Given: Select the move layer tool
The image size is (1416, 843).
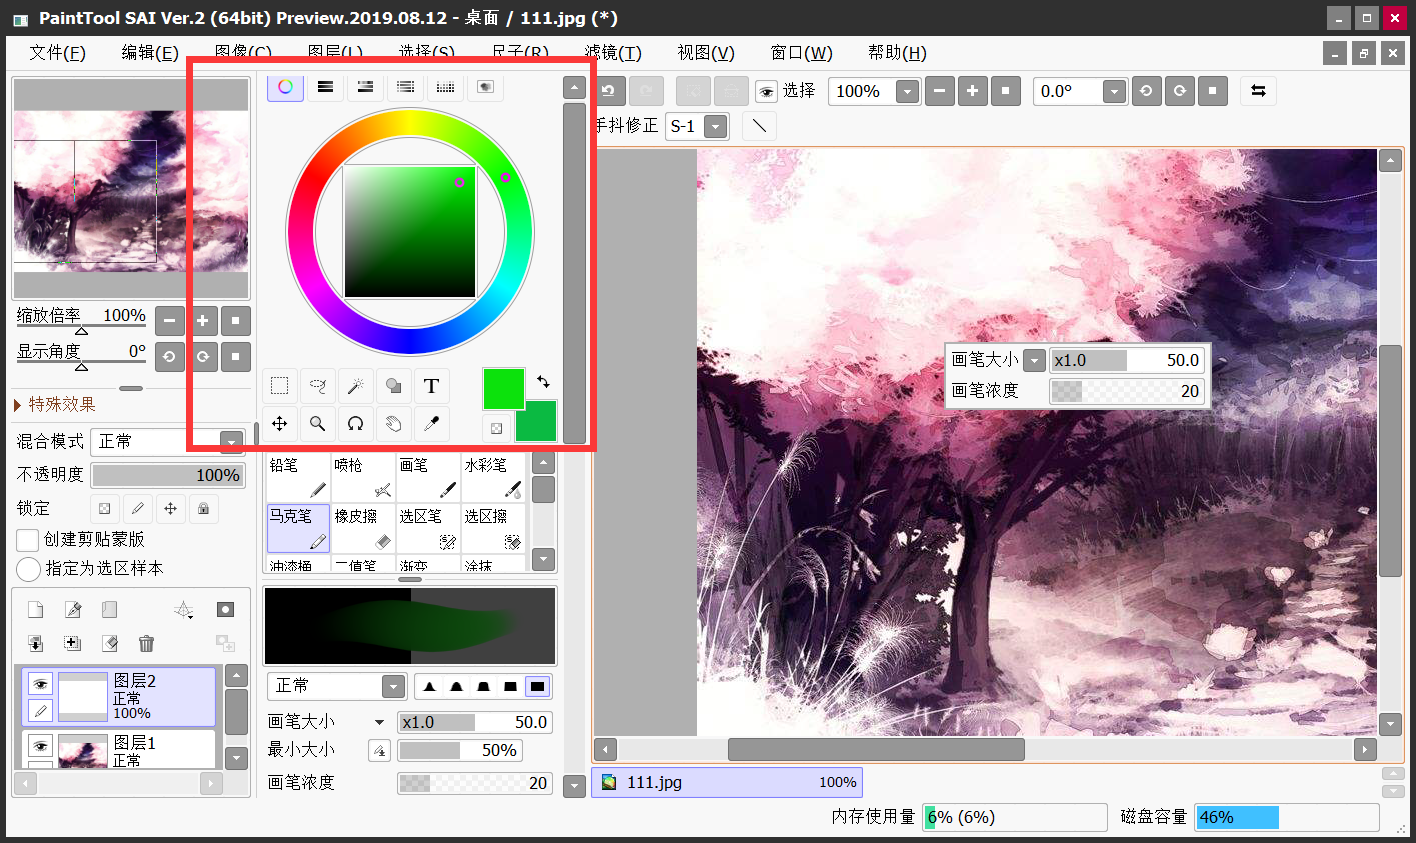Looking at the screenshot, I should pyautogui.click(x=280, y=424).
